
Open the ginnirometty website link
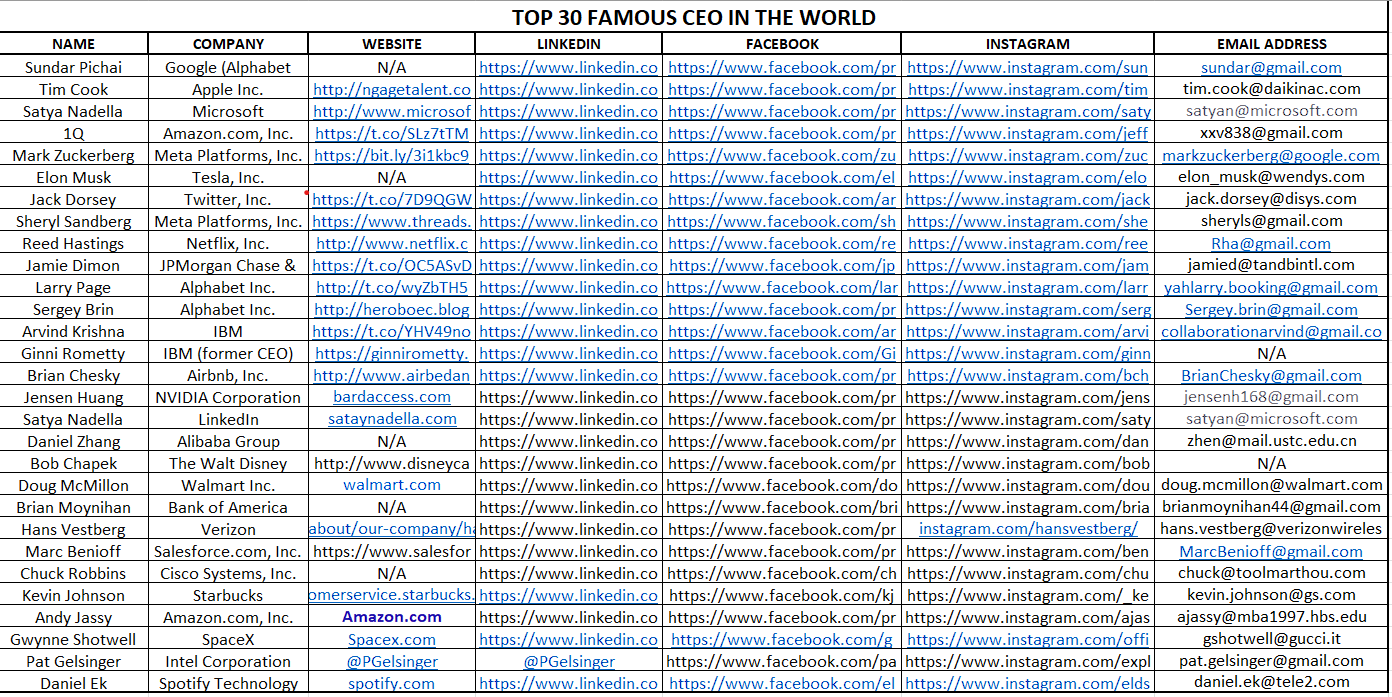(392, 353)
